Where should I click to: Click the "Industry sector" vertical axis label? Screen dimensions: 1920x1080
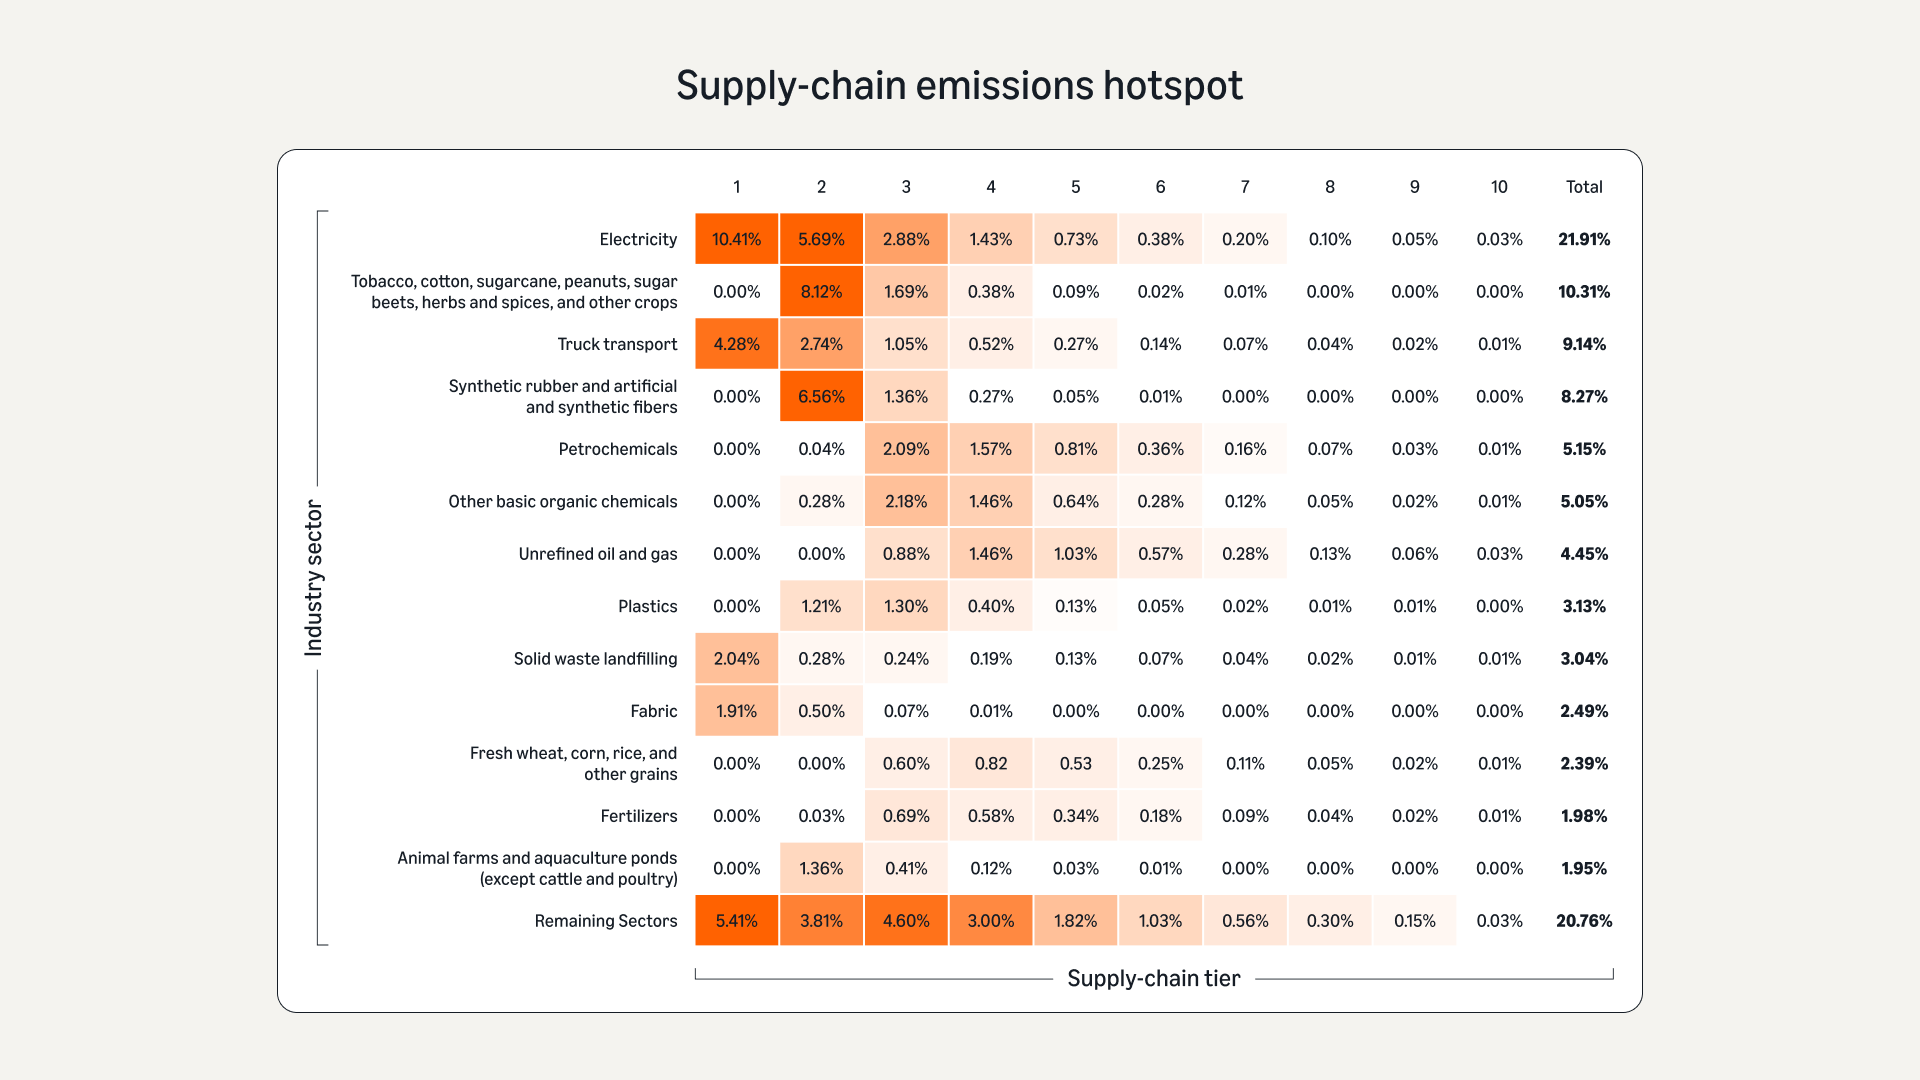pyautogui.click(x=314, y=578)
